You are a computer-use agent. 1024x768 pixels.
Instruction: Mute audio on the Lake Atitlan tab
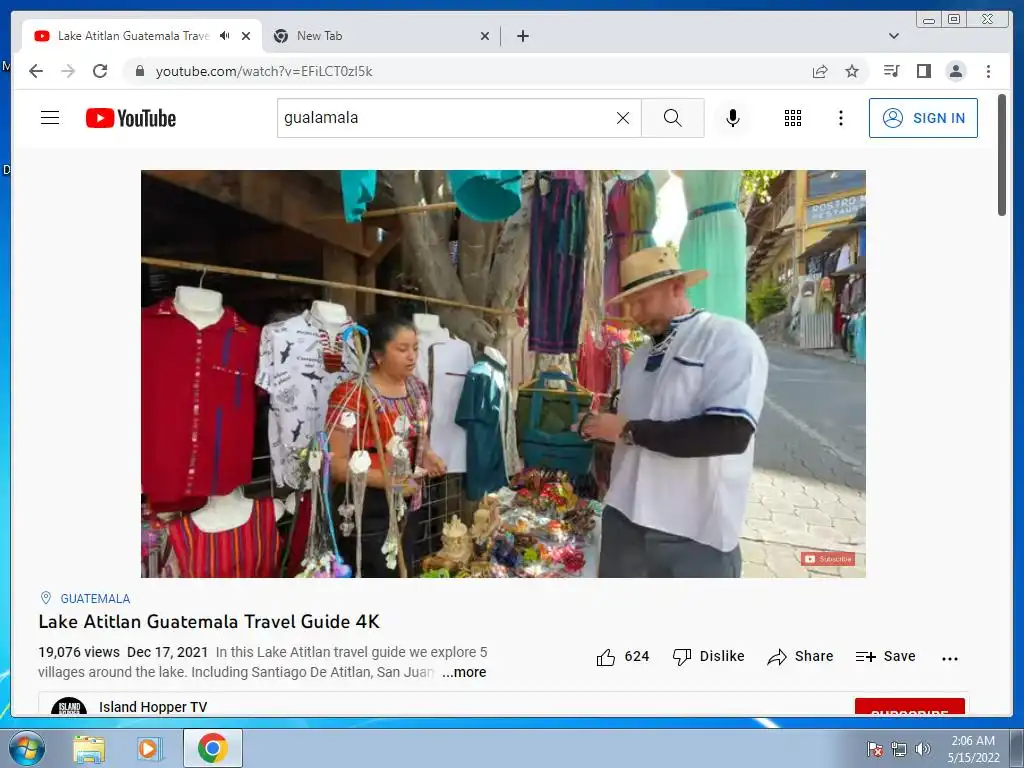(x=225, y=36)
